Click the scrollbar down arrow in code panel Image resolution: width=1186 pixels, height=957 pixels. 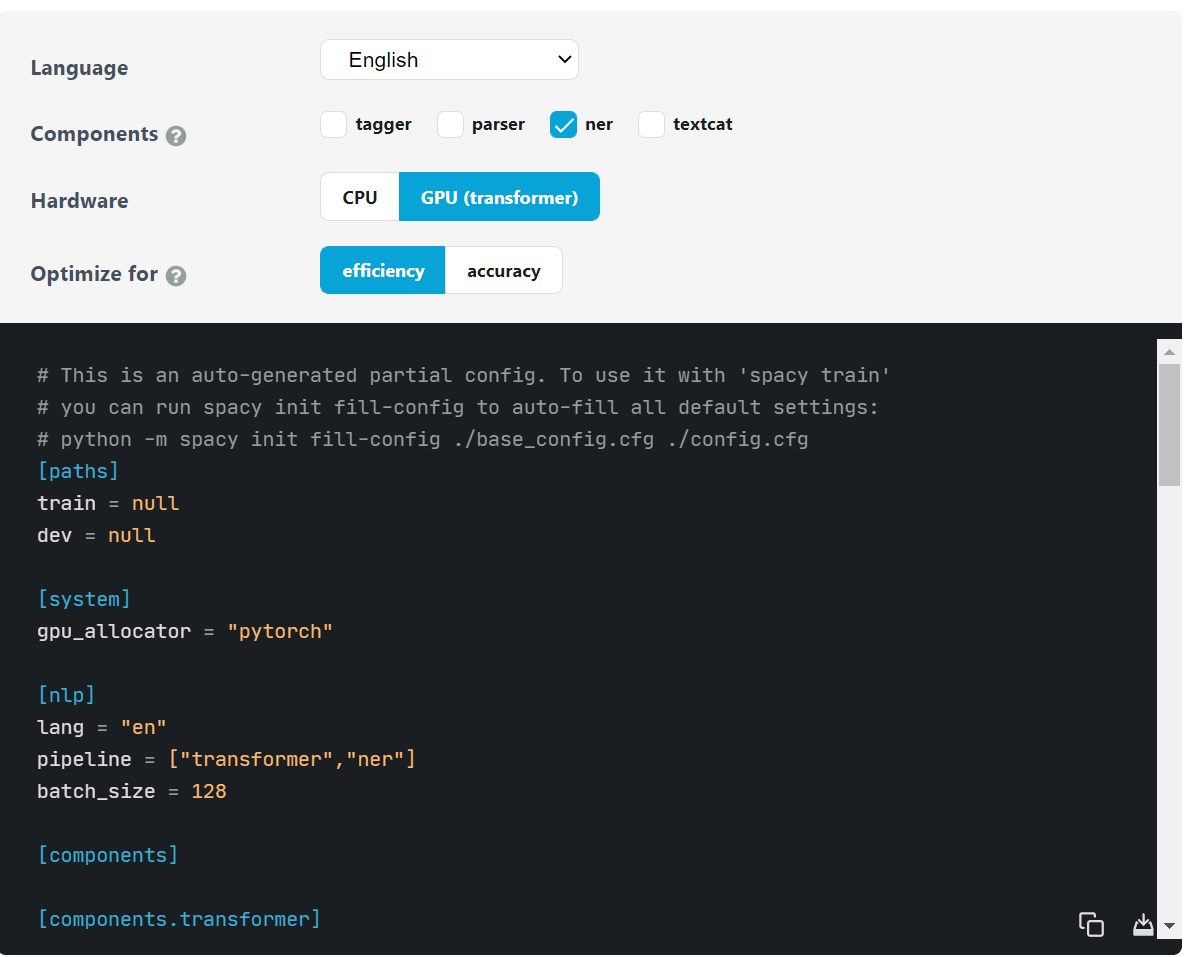click(x=1169, y=926)
